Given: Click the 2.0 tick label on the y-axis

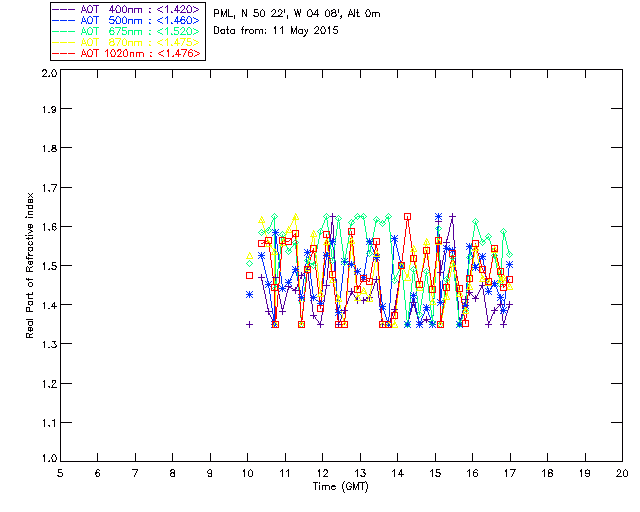Looking at the screenshot, I should point(49,73).
